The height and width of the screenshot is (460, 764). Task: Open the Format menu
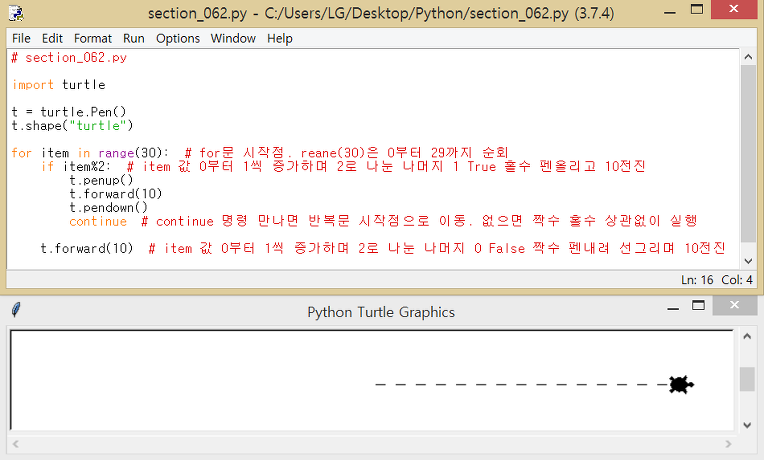tap(93, 38)
